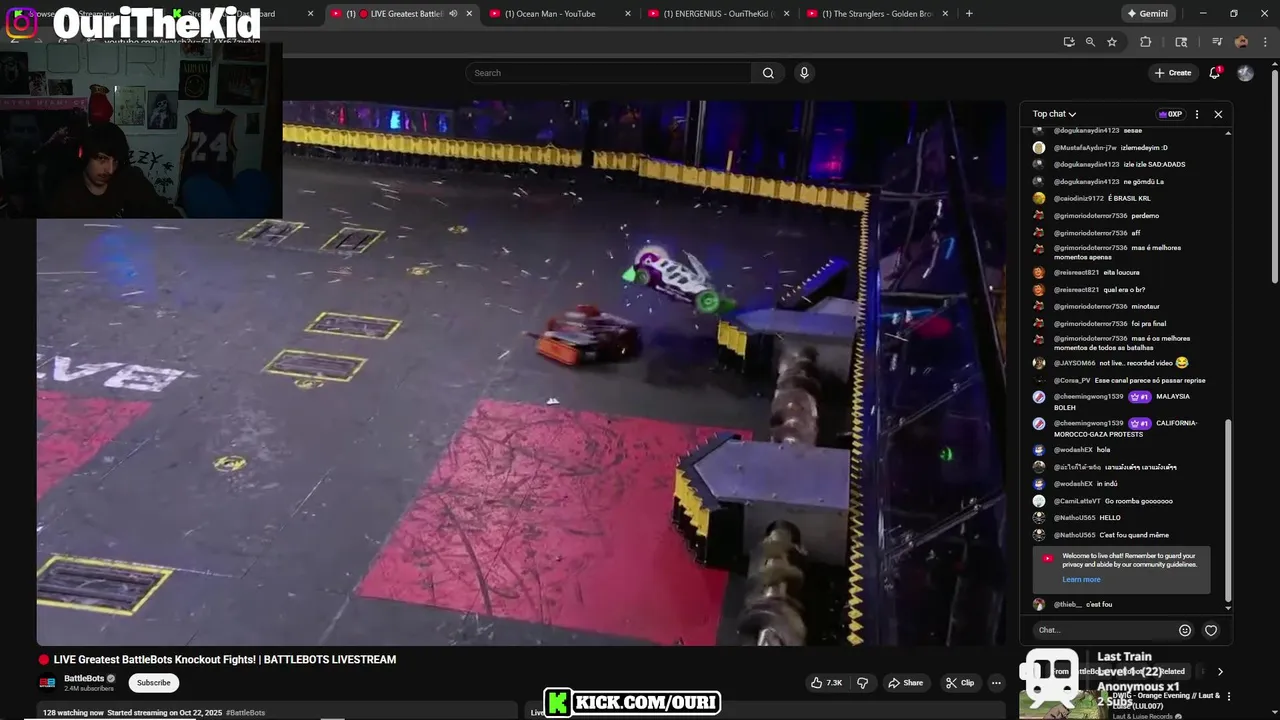Open Learn more link in chat notice
This screenshot has width=1280, height=720.
click(x=1081, y=580)
